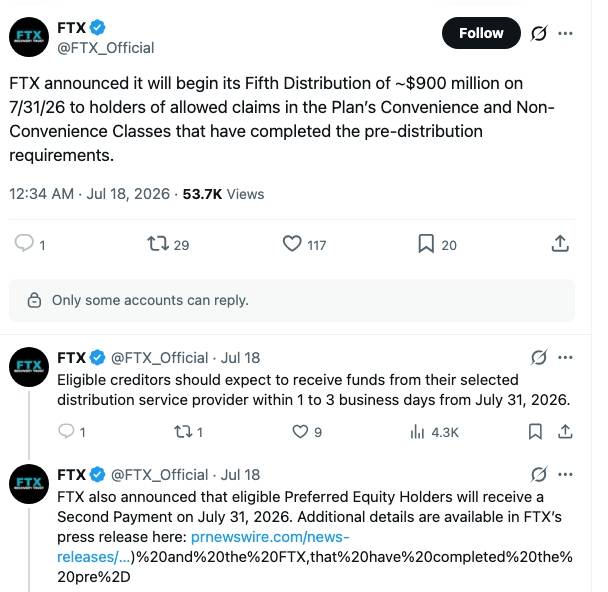Open @FTX_Official handle on main post
The height and width of the screenshot is (592, 608).
coord(106,48)
